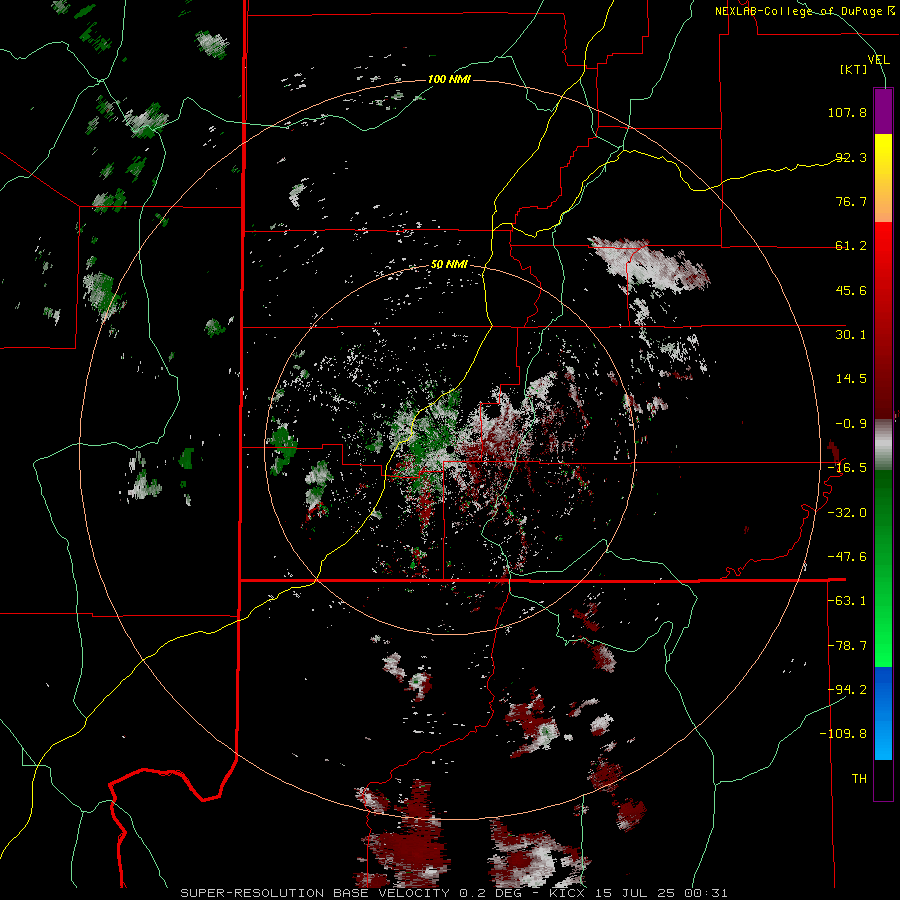Select the -78.7 scale value
This screenshot has height=900, width=900.
[847, 646]
